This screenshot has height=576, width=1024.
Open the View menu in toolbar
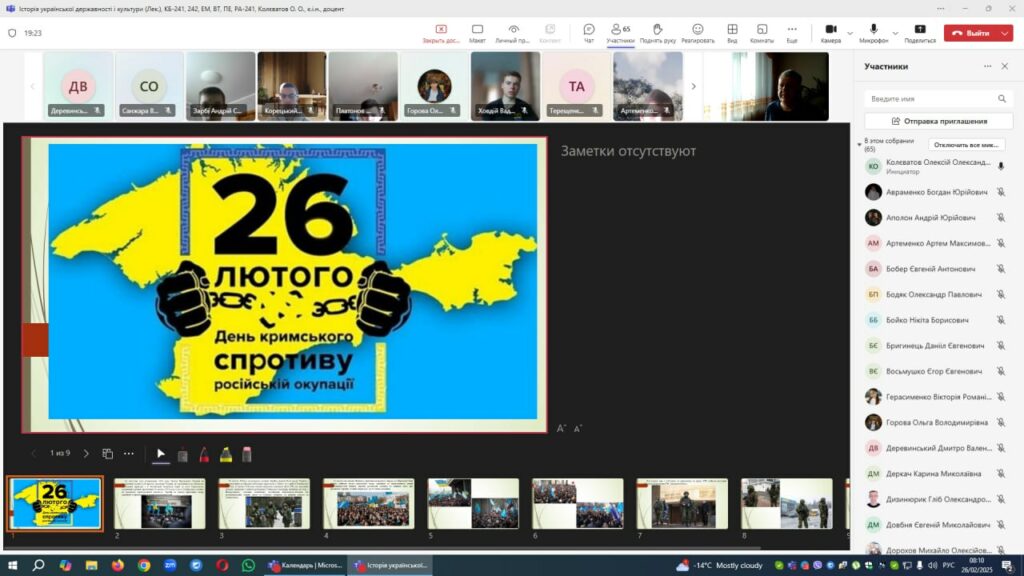point(732,32)
